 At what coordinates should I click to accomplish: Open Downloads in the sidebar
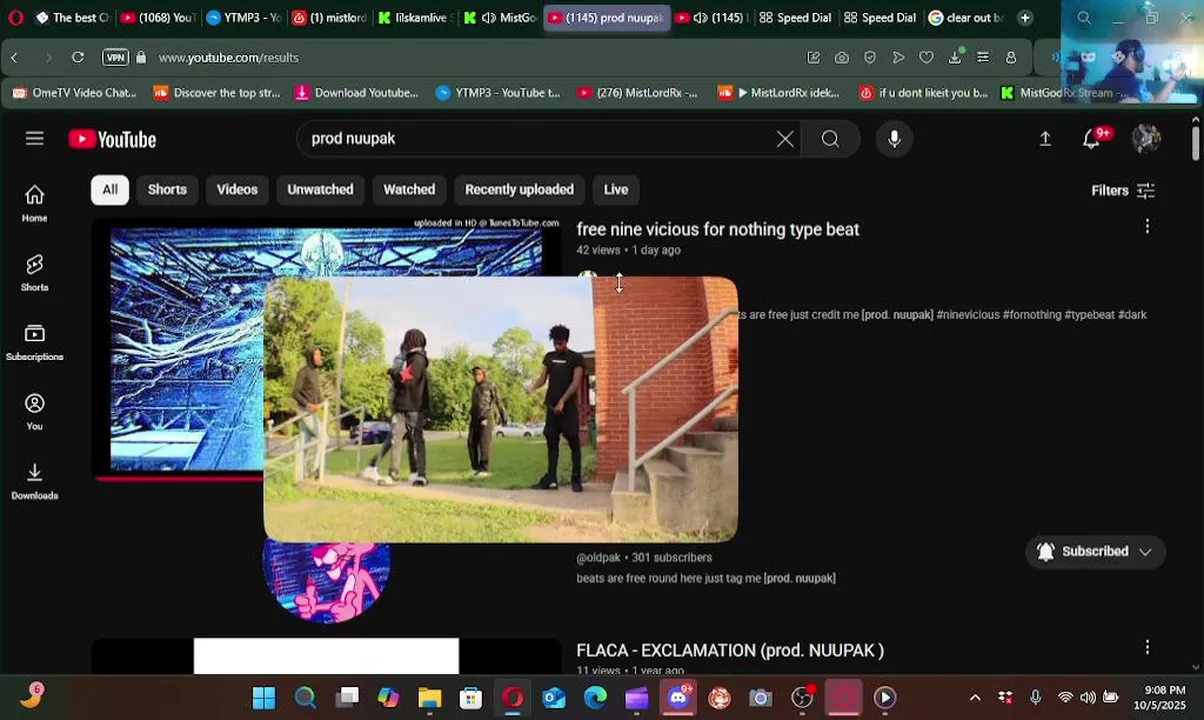coord(35,481)
